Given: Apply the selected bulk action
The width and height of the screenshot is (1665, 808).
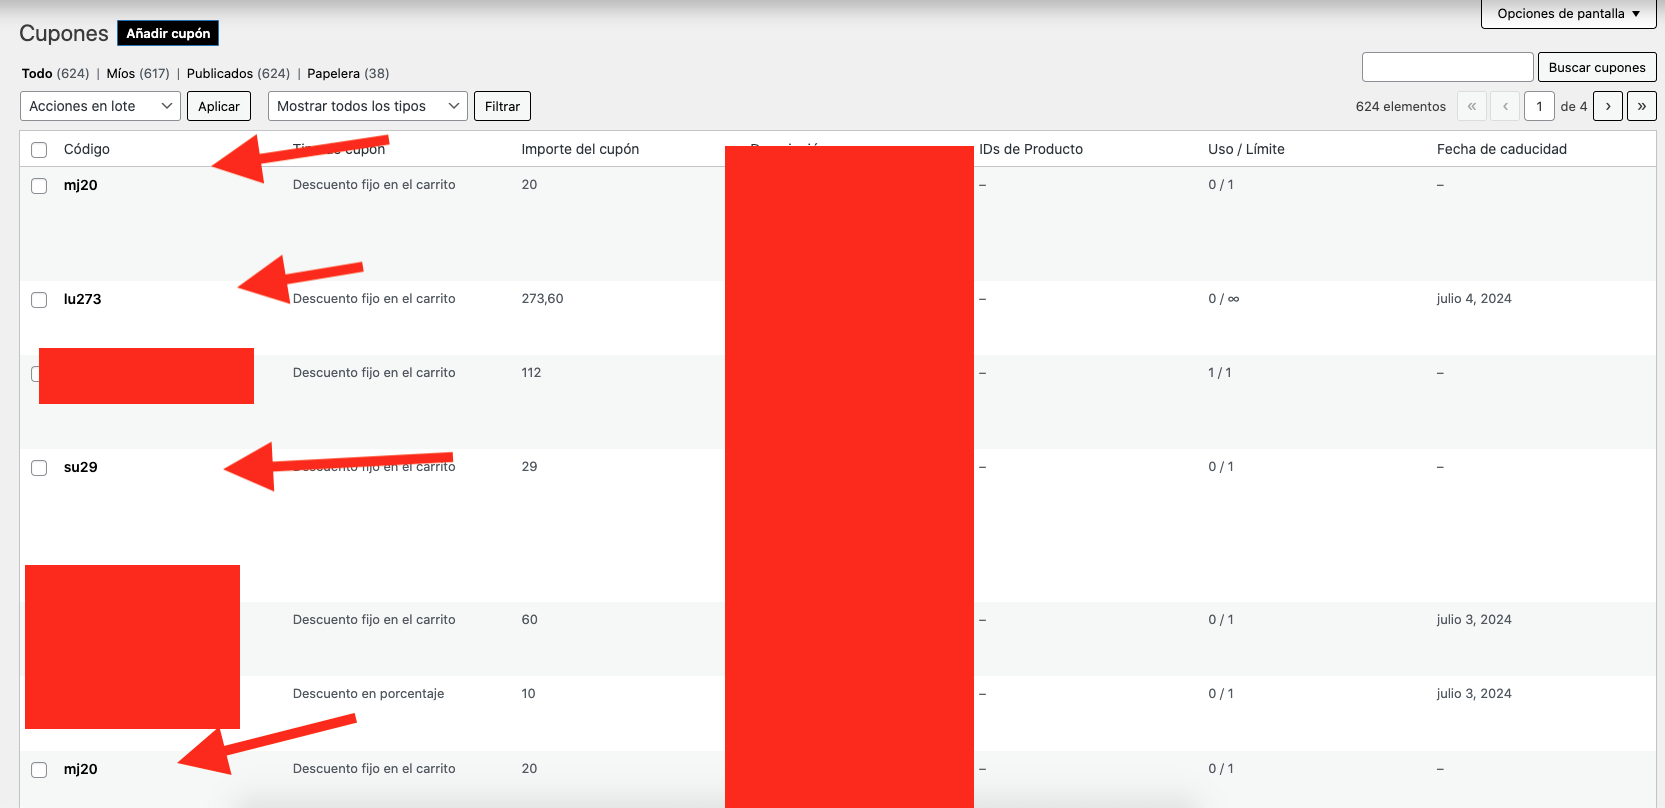Looking at the screenshot, I should pyautogui.click(x=218, y=106).
